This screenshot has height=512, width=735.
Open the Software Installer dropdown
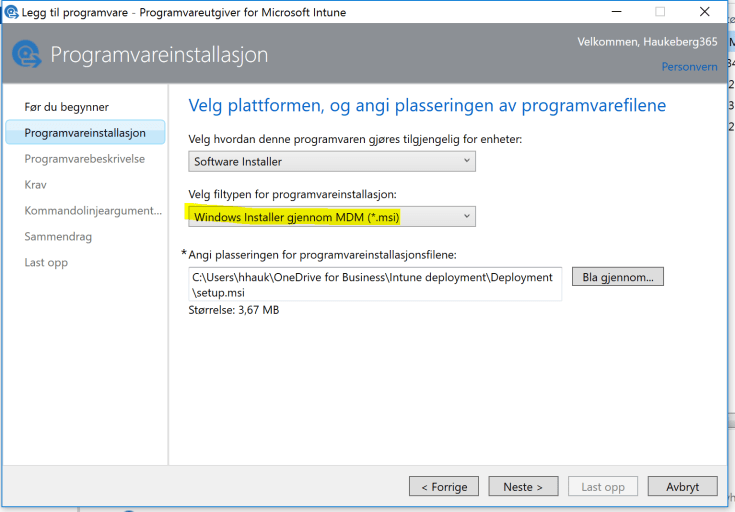[x=332, y=161]
